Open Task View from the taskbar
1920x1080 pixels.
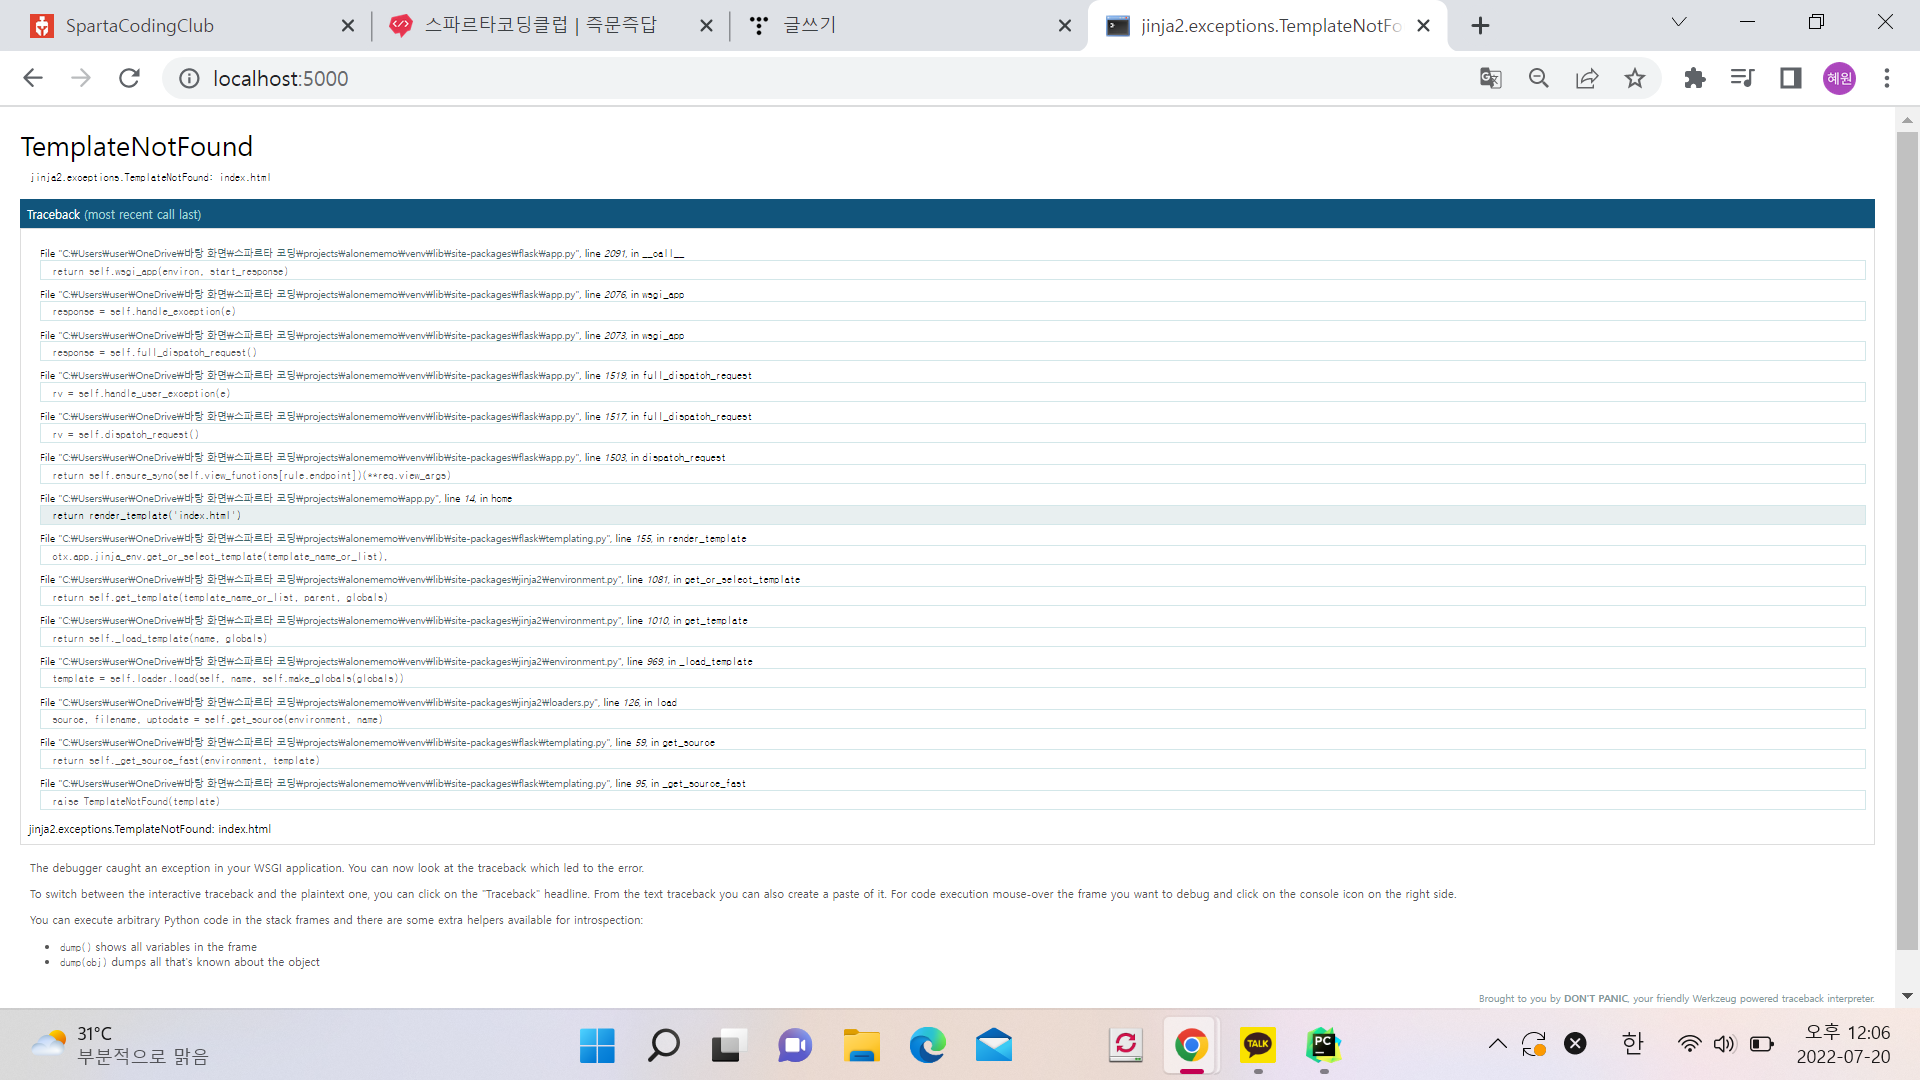click(729, 1046)
